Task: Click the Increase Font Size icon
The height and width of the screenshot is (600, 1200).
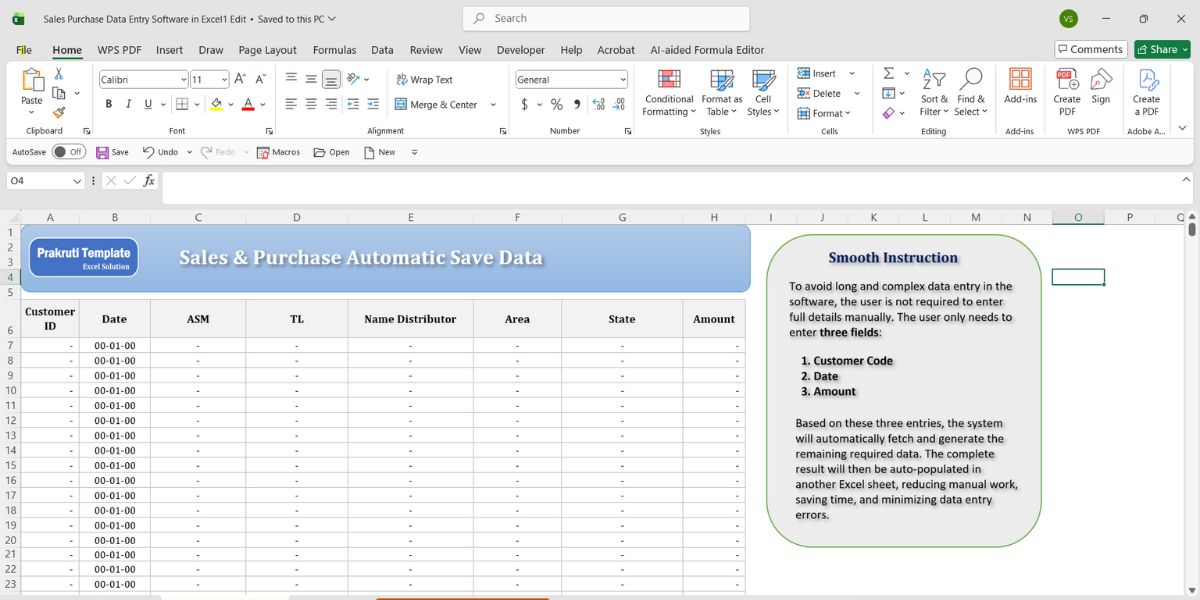Action: tap(240, 79)
